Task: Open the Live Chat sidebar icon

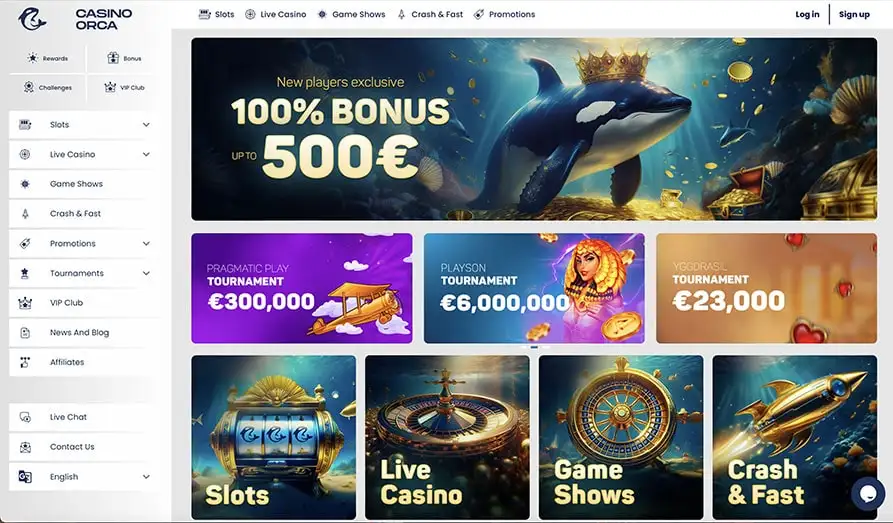Action: pos(25,417)
